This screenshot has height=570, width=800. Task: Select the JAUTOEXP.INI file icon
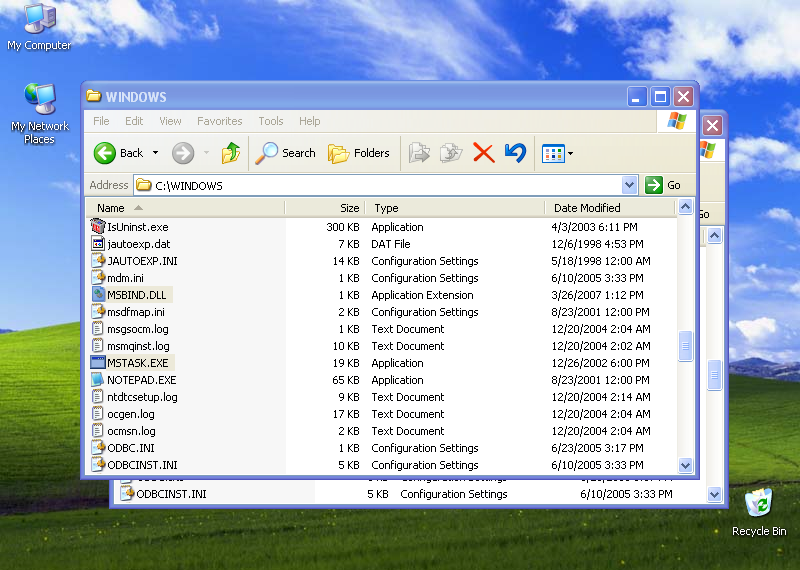(x=97, y=260)
